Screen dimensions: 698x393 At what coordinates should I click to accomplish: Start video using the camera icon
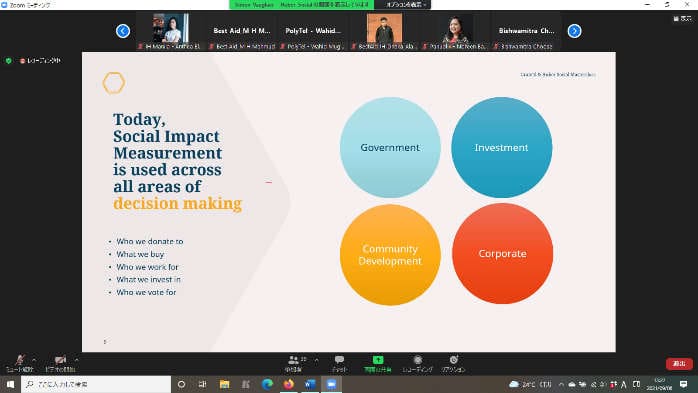(x=60, y=363)
